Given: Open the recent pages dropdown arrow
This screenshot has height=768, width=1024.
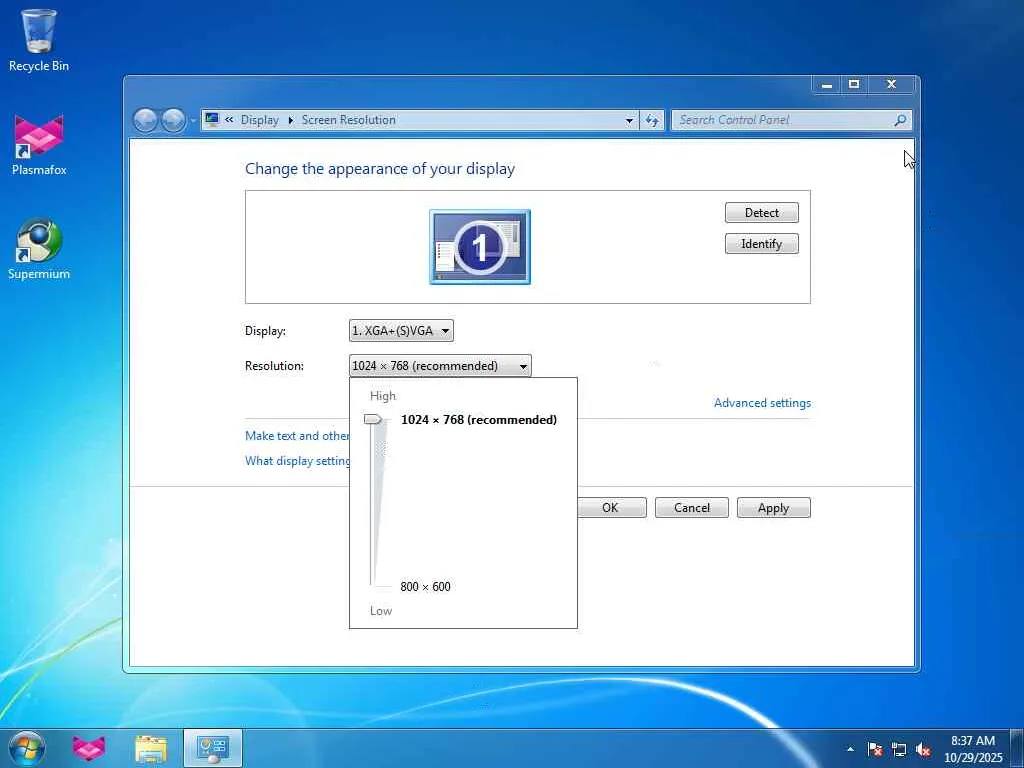Looking at the screenshot, I should tap(193, 121).
